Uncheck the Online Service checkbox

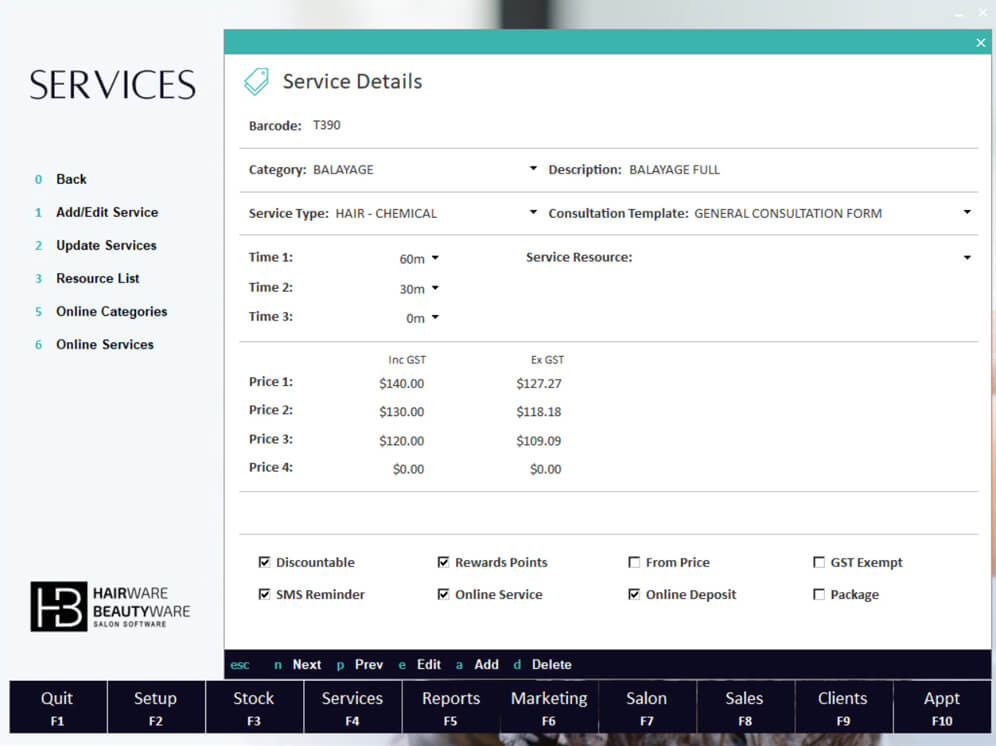(x=443, y=594)
